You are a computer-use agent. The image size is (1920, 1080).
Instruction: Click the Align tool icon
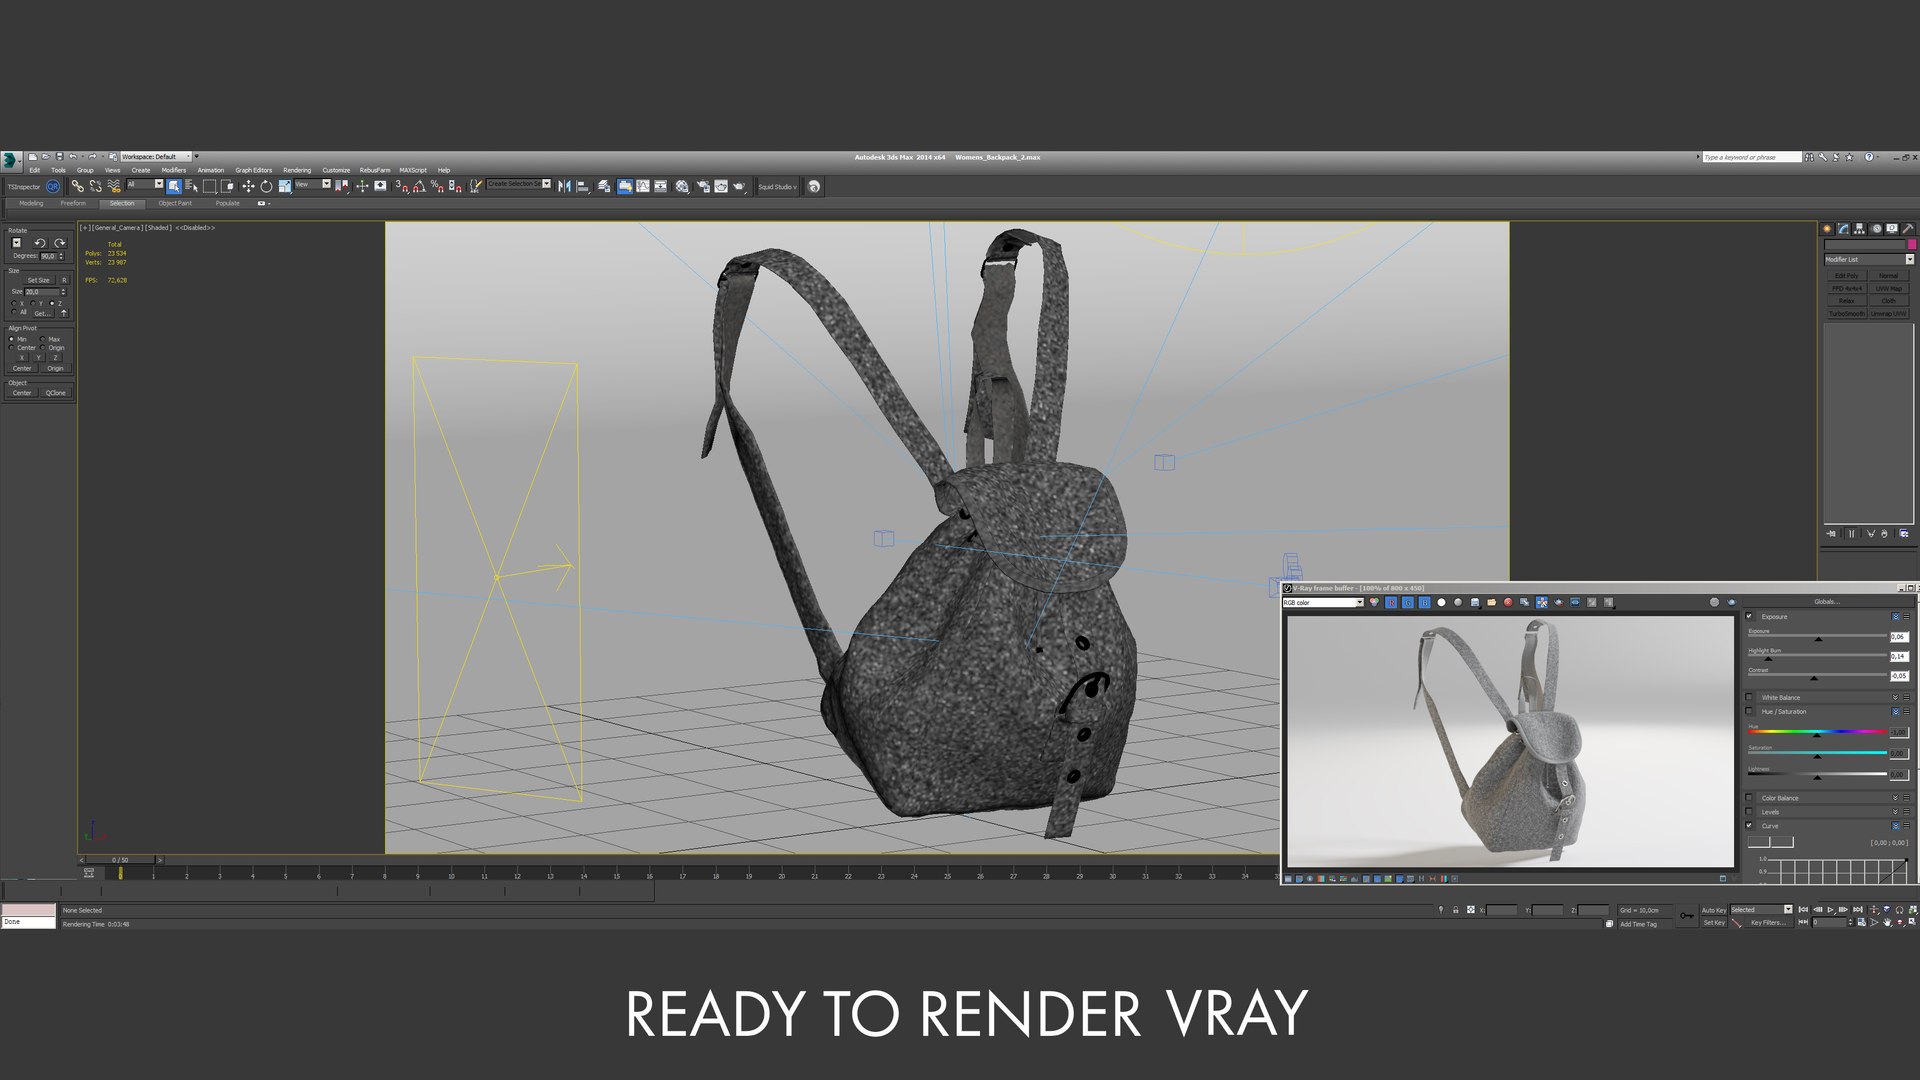pyautogui.click(x=582, y=186)
